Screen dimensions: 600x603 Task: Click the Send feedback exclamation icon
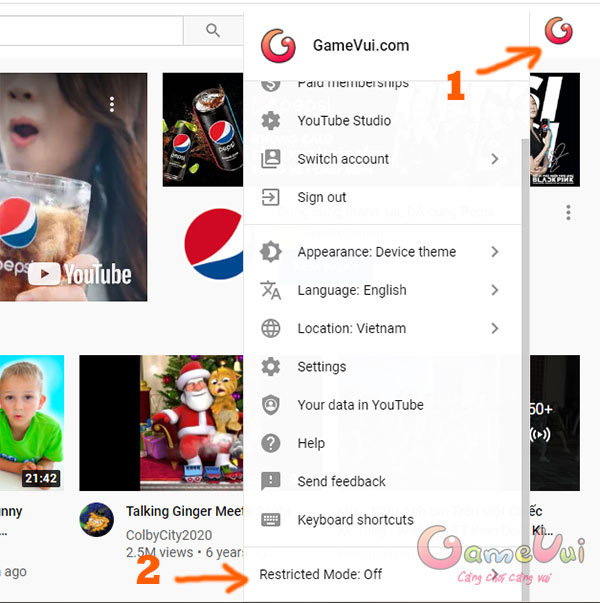coord(271,481)
